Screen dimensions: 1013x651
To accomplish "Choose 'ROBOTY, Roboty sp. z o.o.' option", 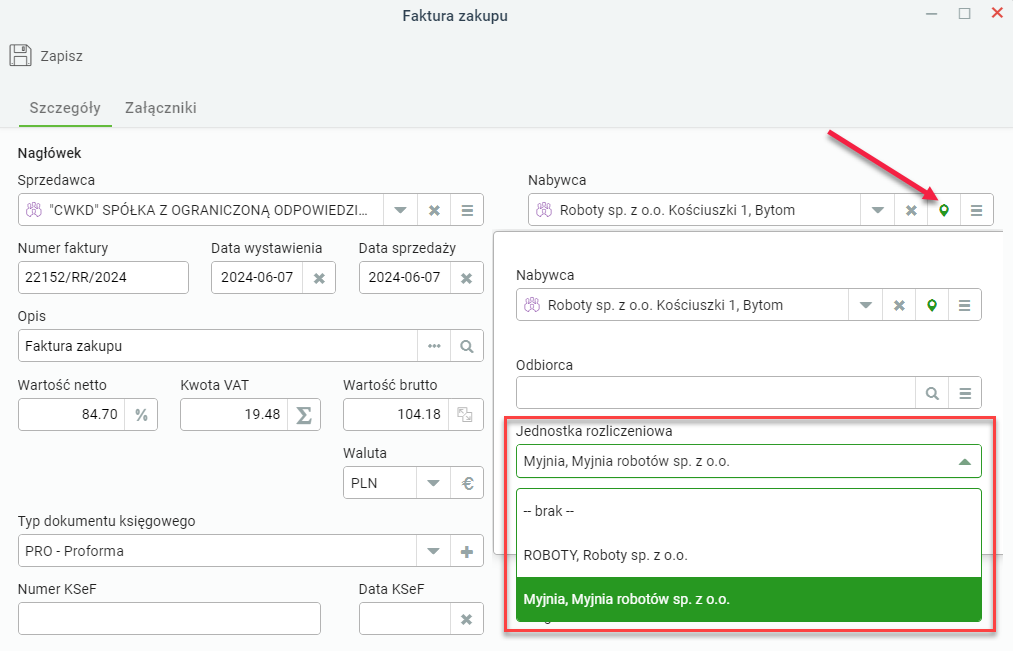I will (x=749, y=555).
